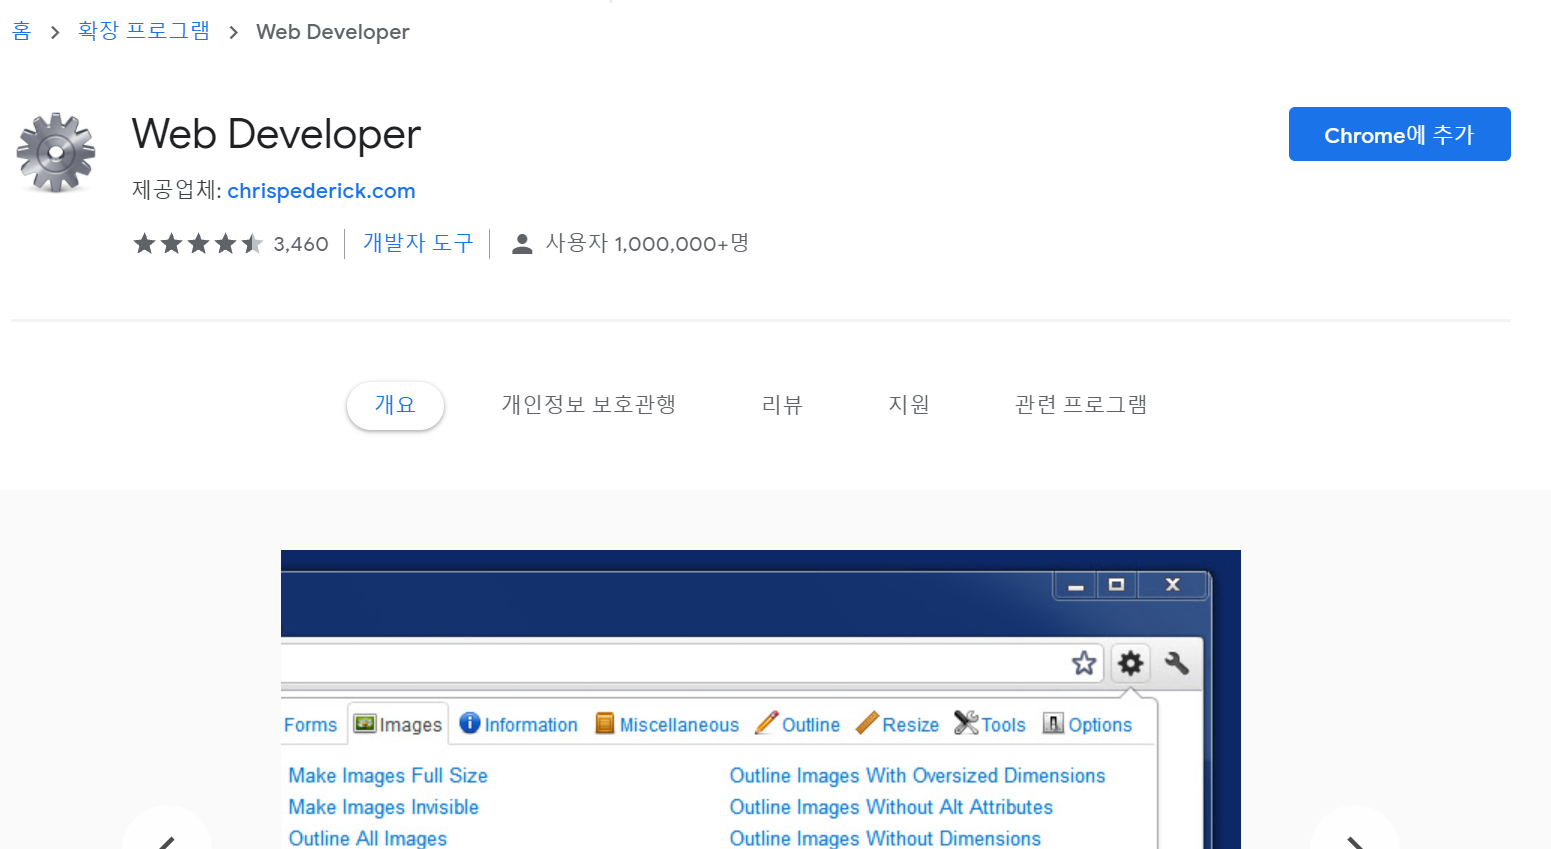This screenshot has height=849, width=1551.
Task: Click Make Images Invisible
Action: tap(384, 807)
